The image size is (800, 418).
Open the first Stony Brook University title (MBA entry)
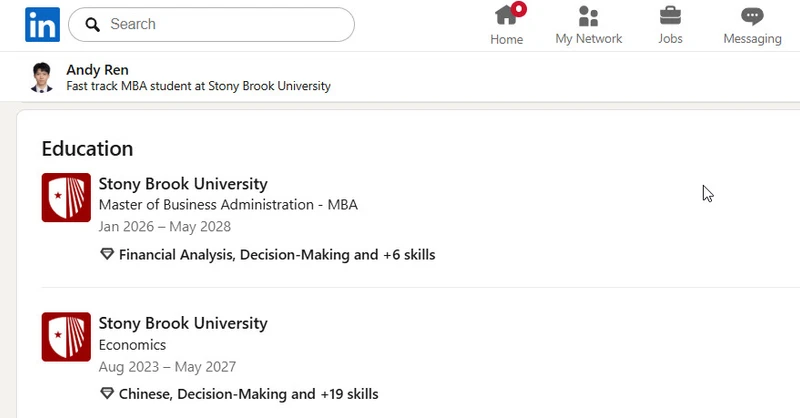pyautogui.click(x=183, y=184)
